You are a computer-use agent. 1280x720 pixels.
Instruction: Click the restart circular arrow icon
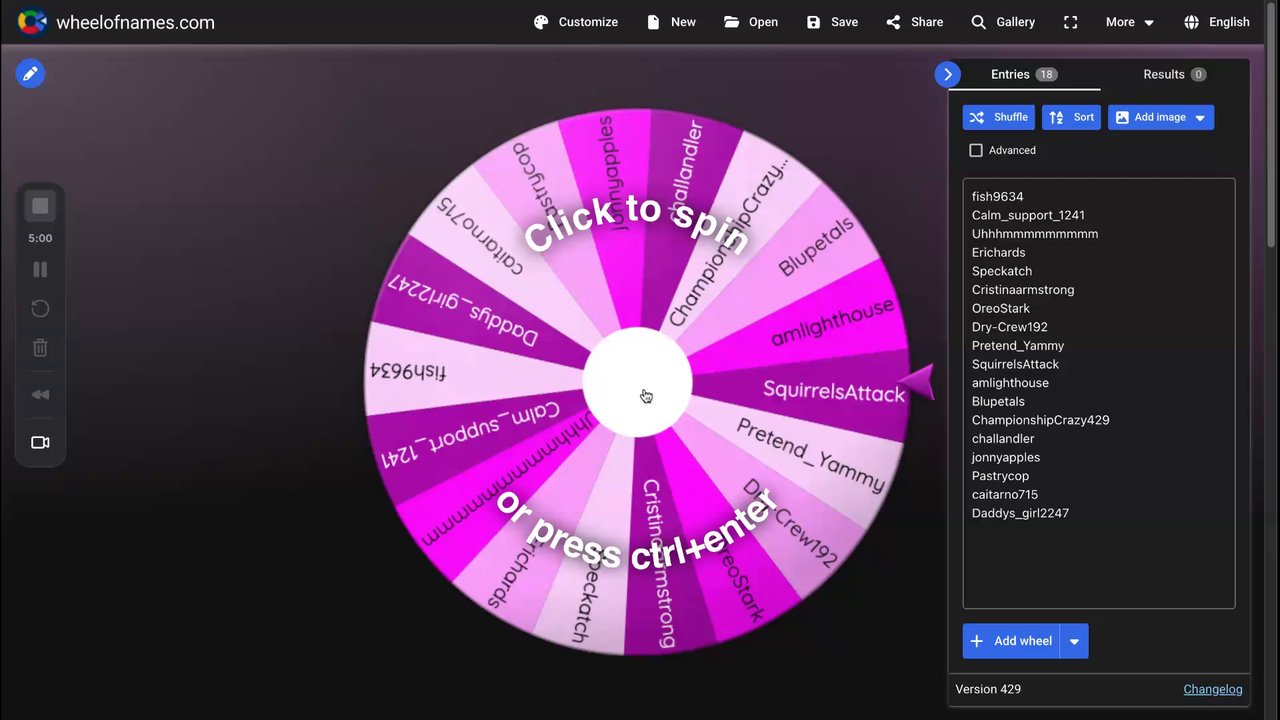coord(40,309)
